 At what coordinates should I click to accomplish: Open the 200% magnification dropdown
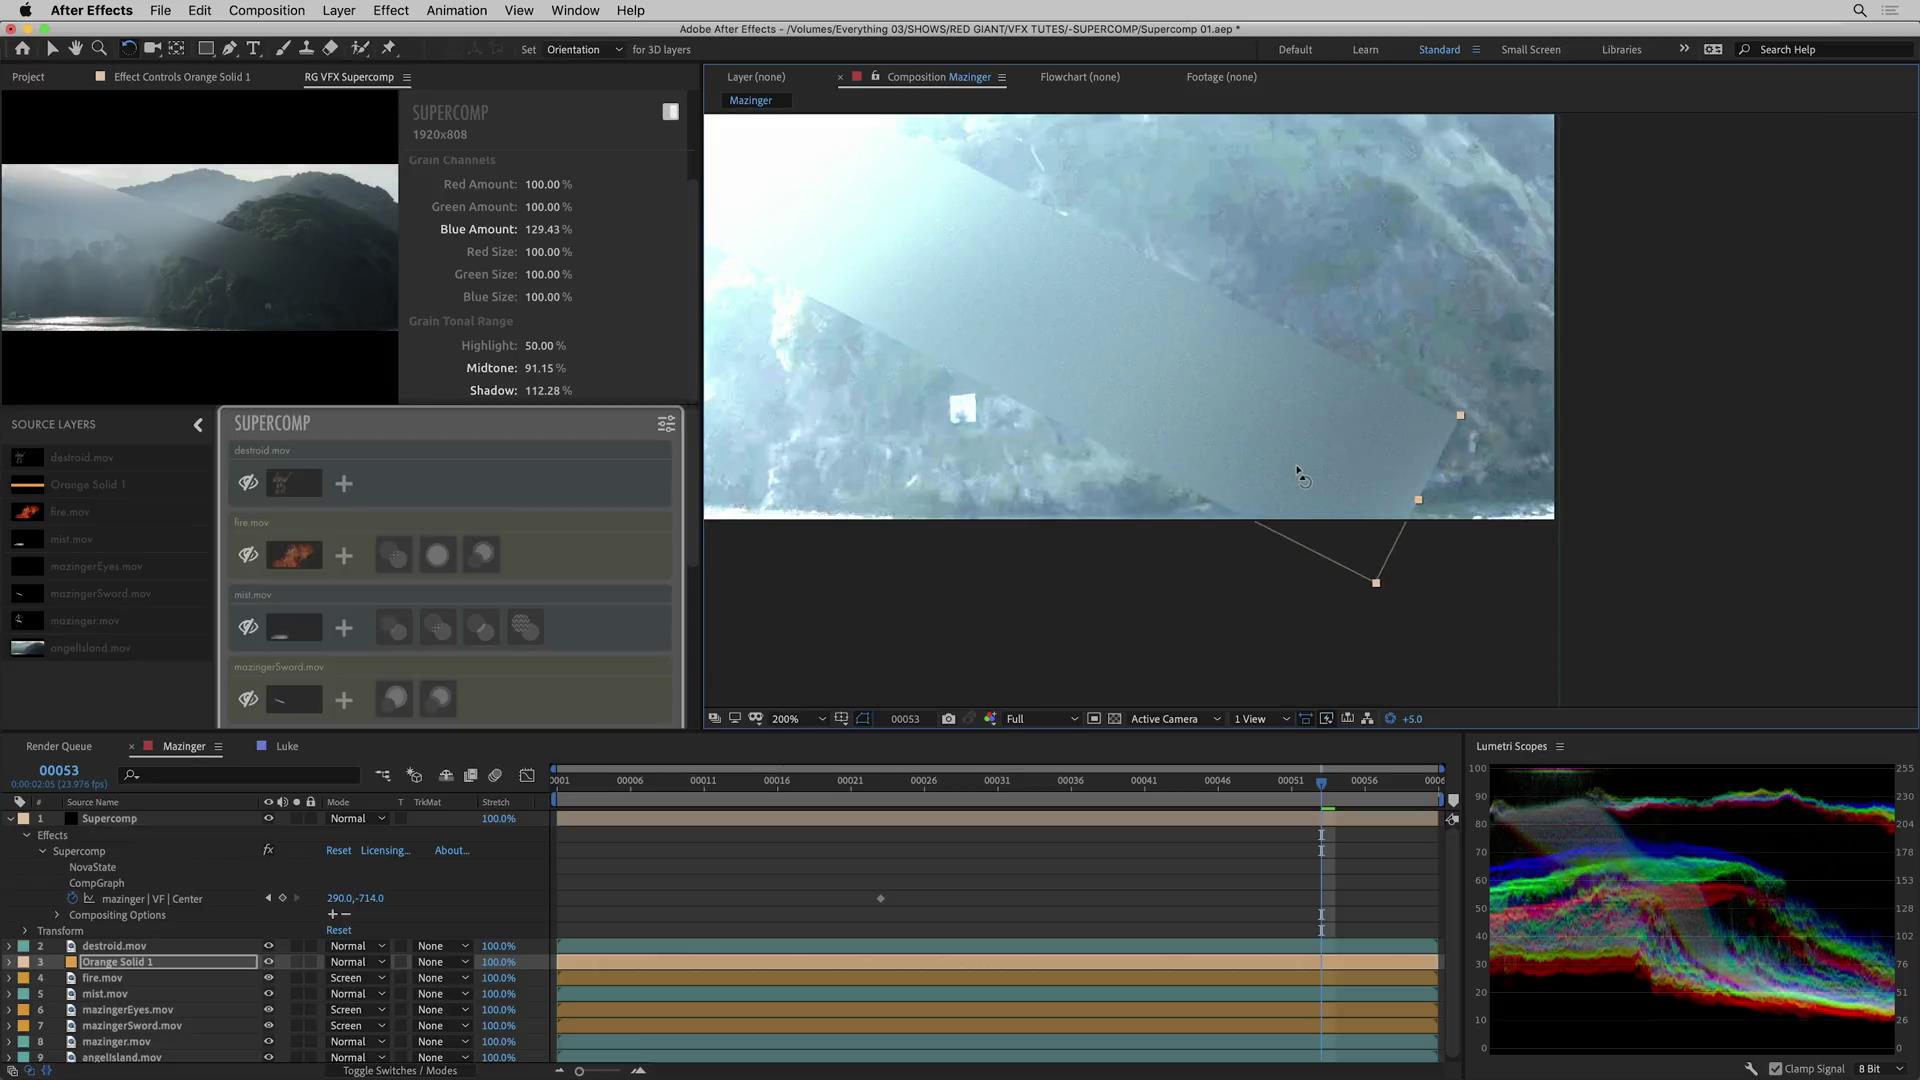799,719
